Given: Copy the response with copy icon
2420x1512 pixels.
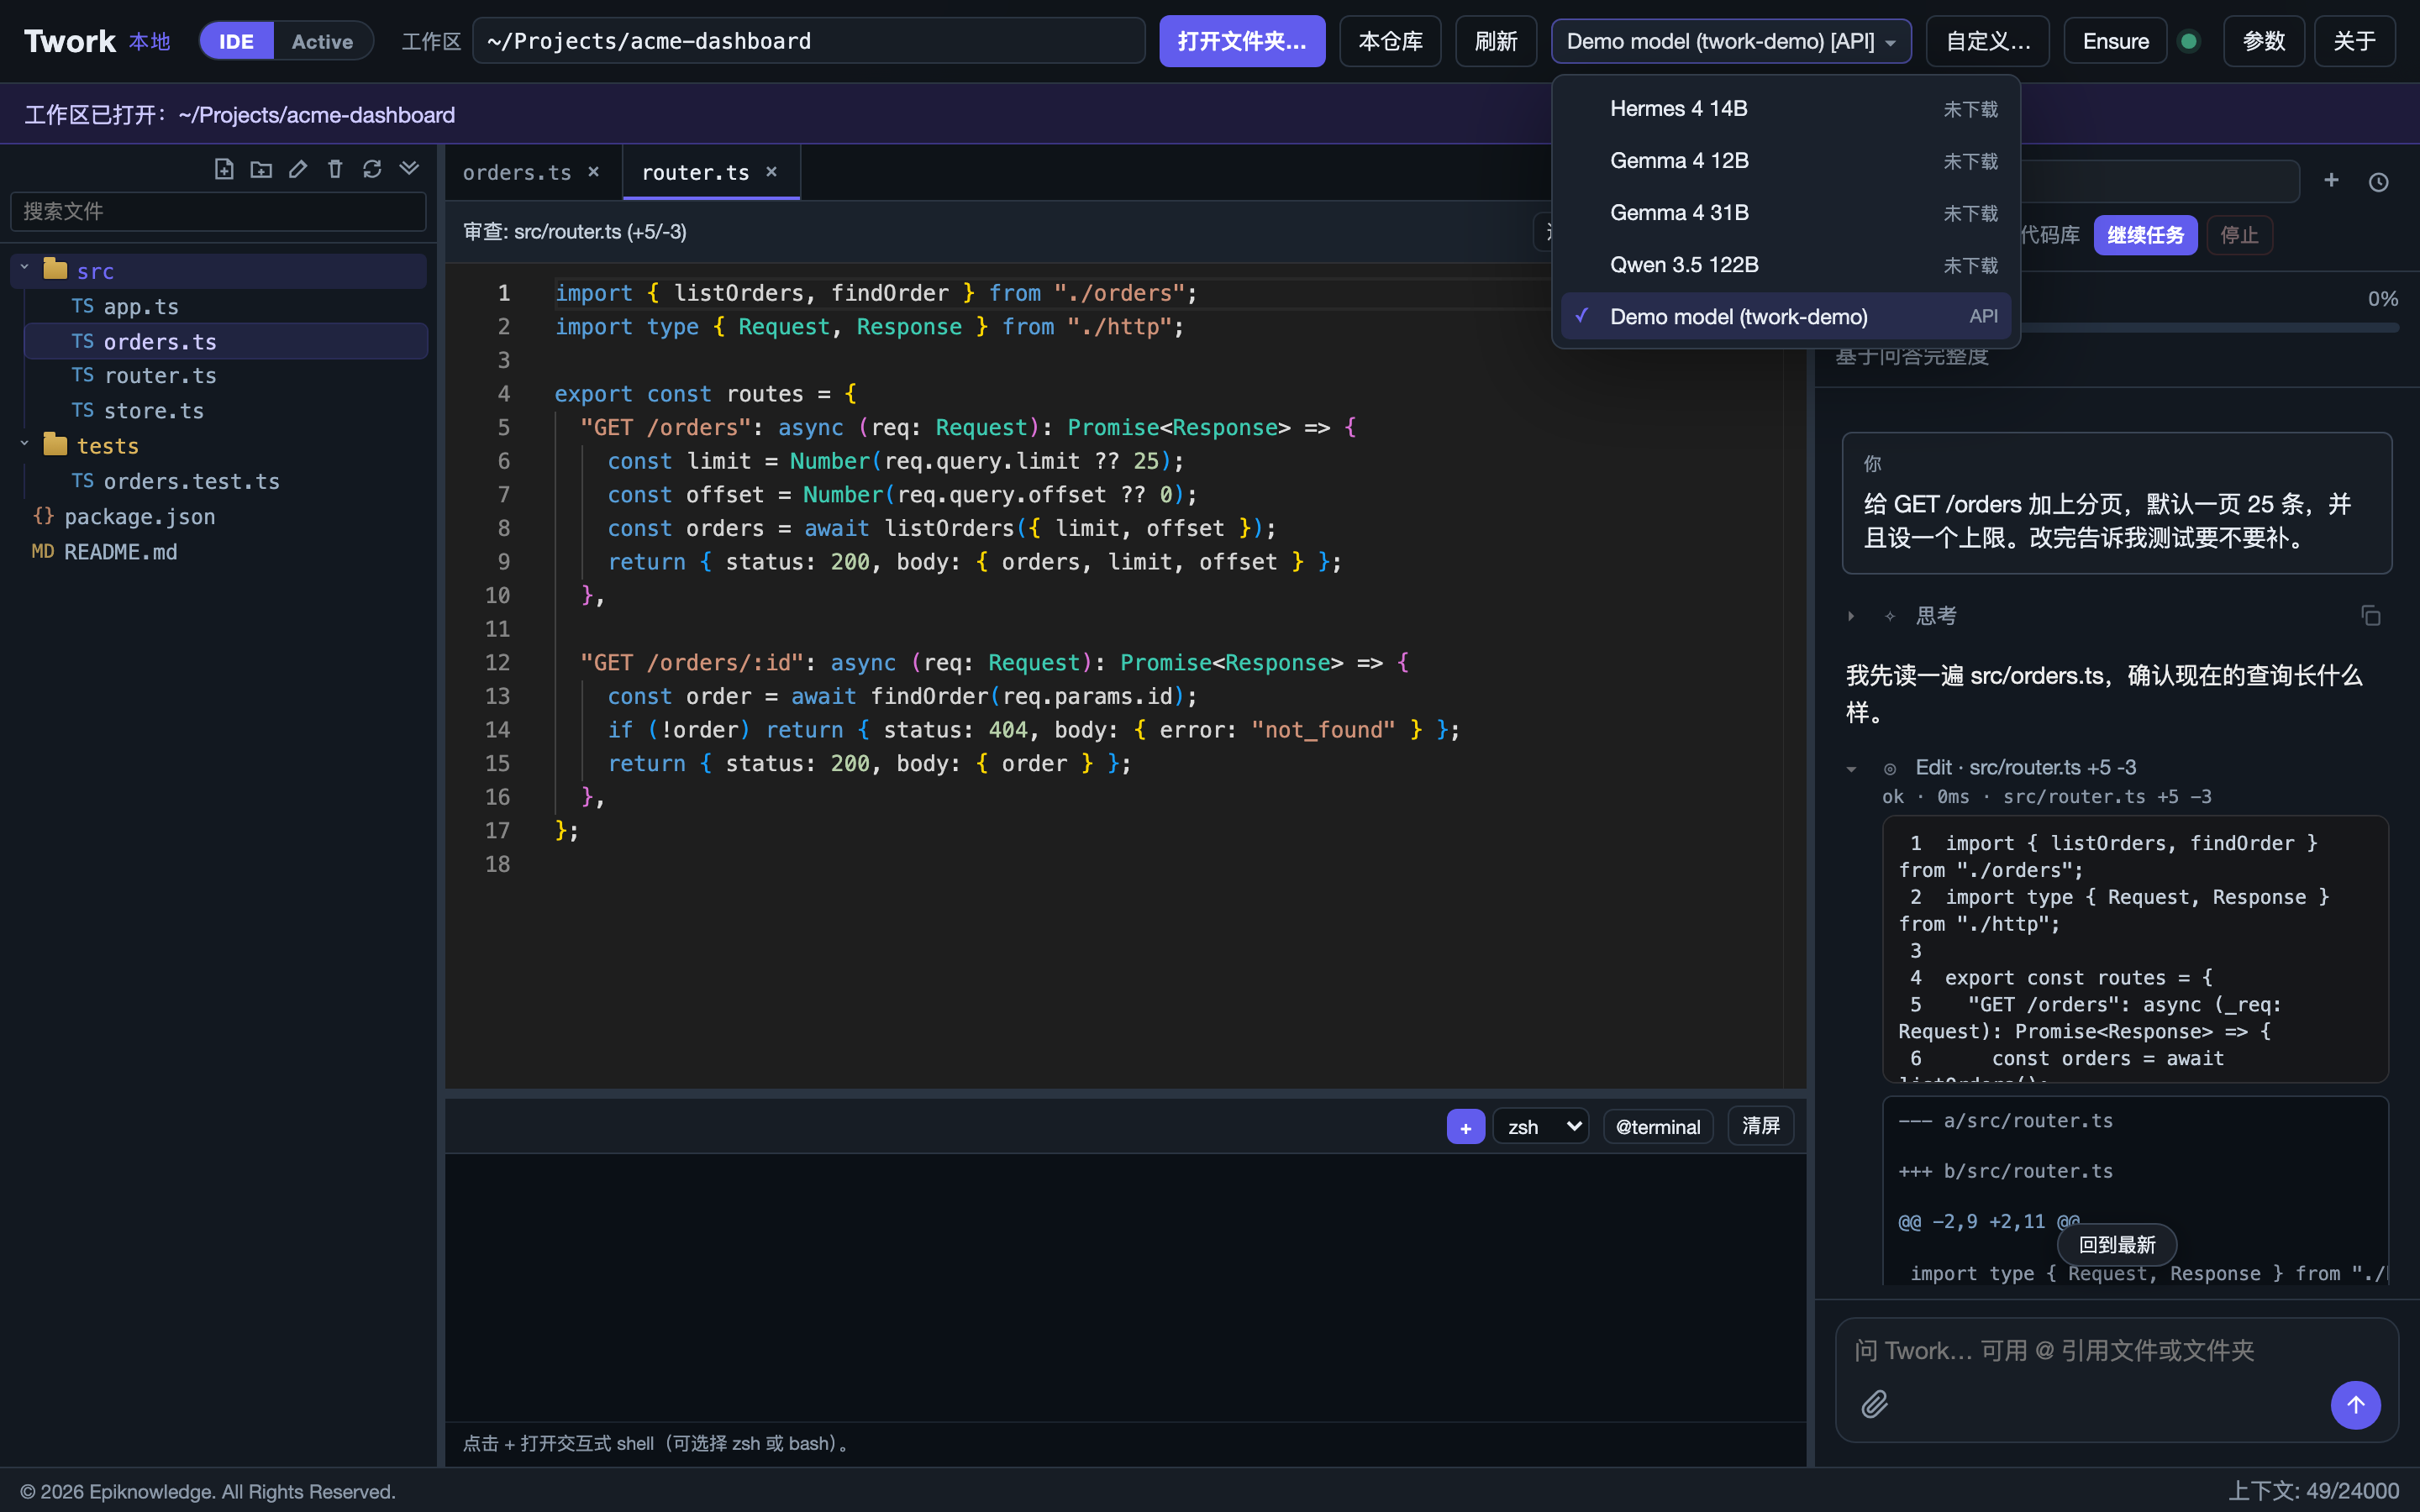Looking at the screenshot, I should [x=2371, y=615].
